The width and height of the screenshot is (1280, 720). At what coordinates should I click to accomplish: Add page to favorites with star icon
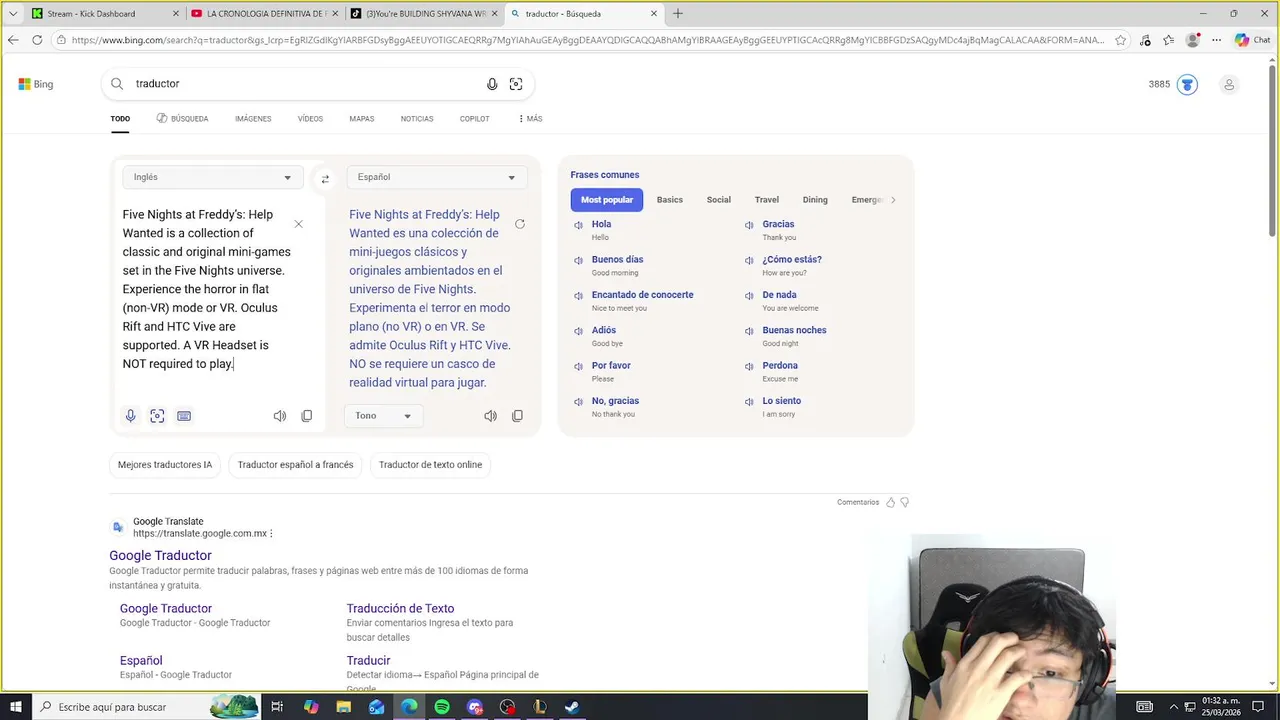click(x=1121, y=40)
